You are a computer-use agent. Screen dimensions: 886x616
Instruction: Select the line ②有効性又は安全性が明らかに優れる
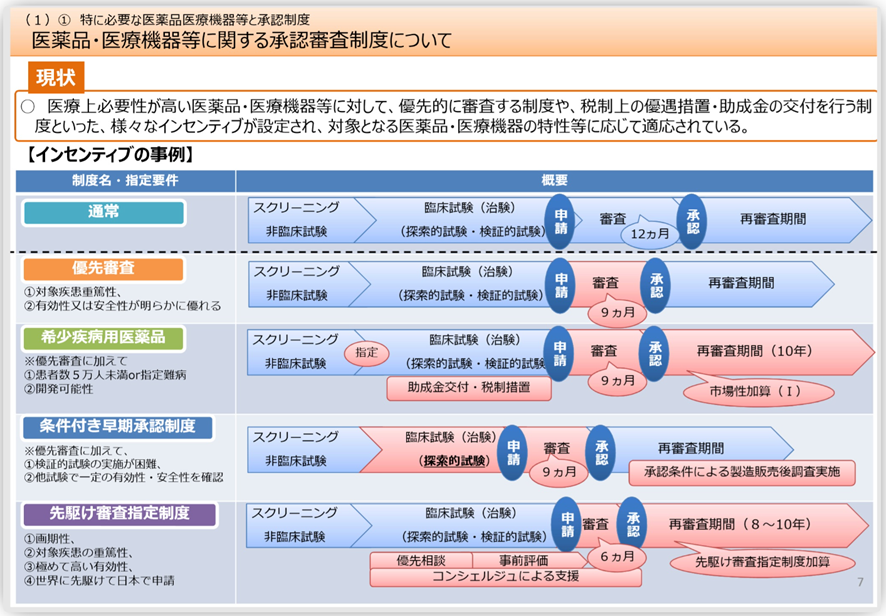123,306
